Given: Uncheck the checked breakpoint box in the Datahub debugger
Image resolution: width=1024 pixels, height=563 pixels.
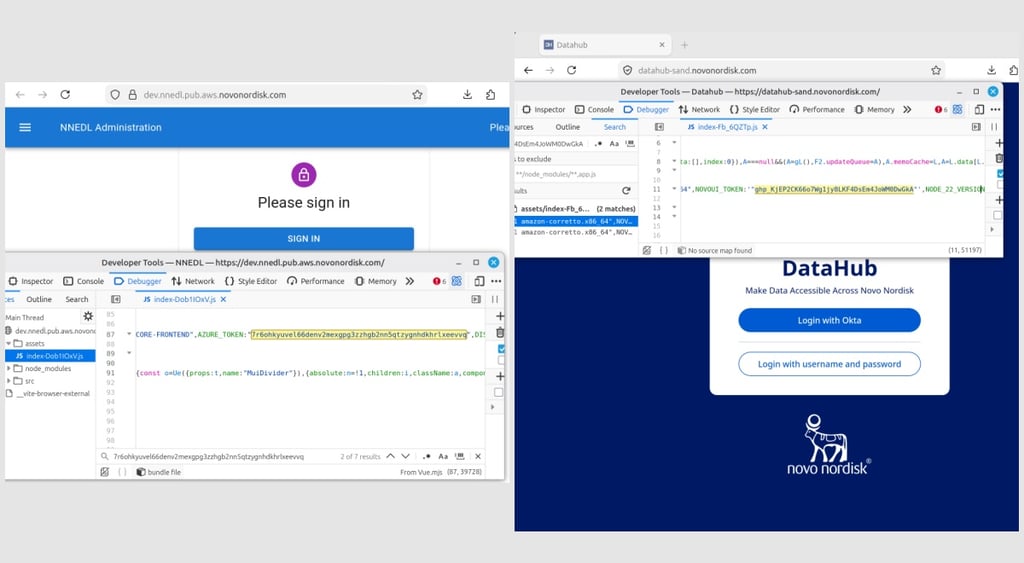Looking at the screenshot, I should tap(1000, 174).
